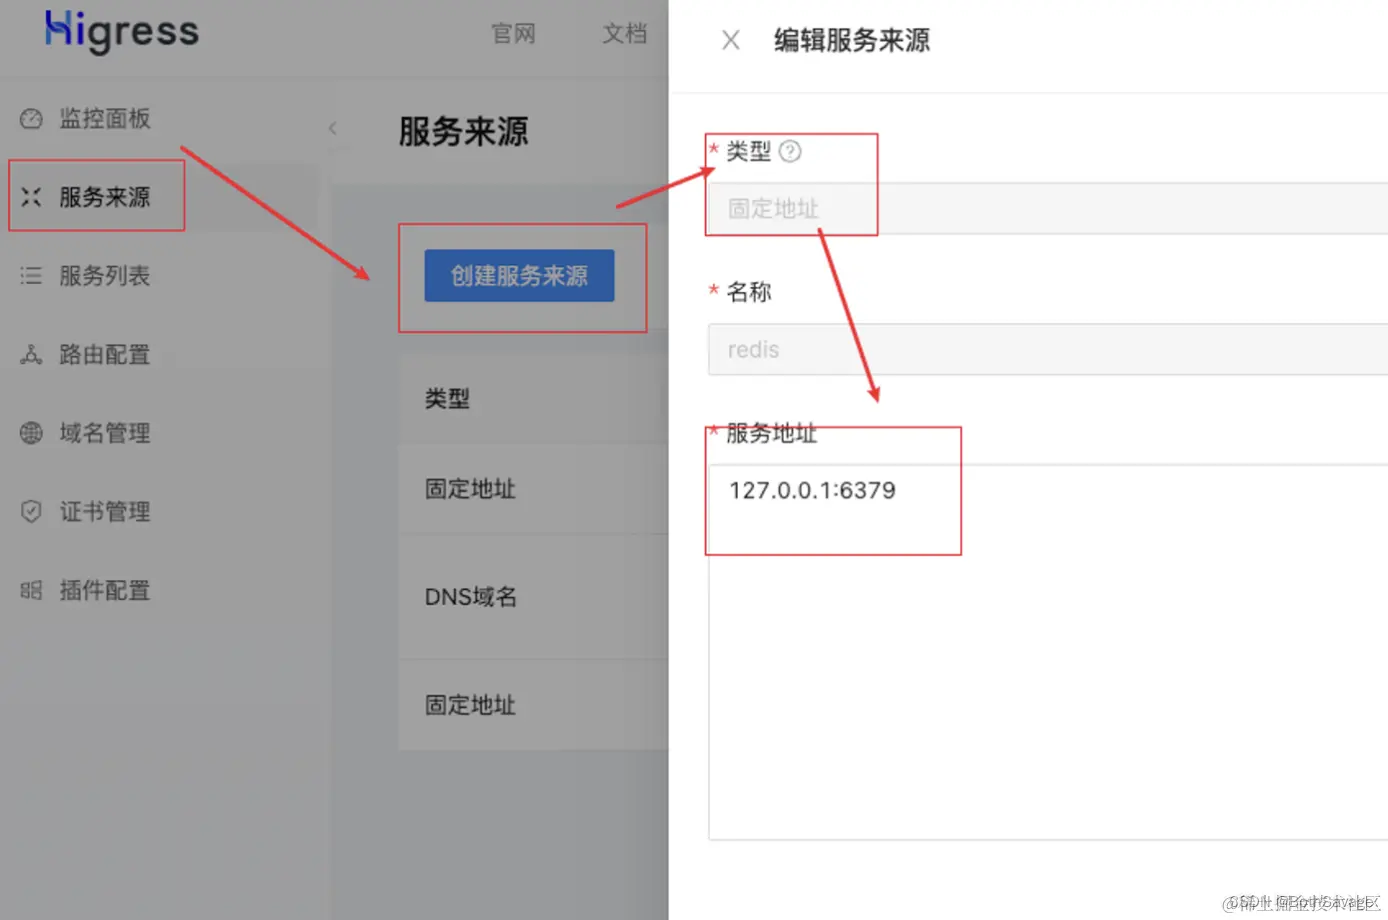Click the Higress logo
The width and height of the screenshot is (1388, 920).
coord(120,32)
